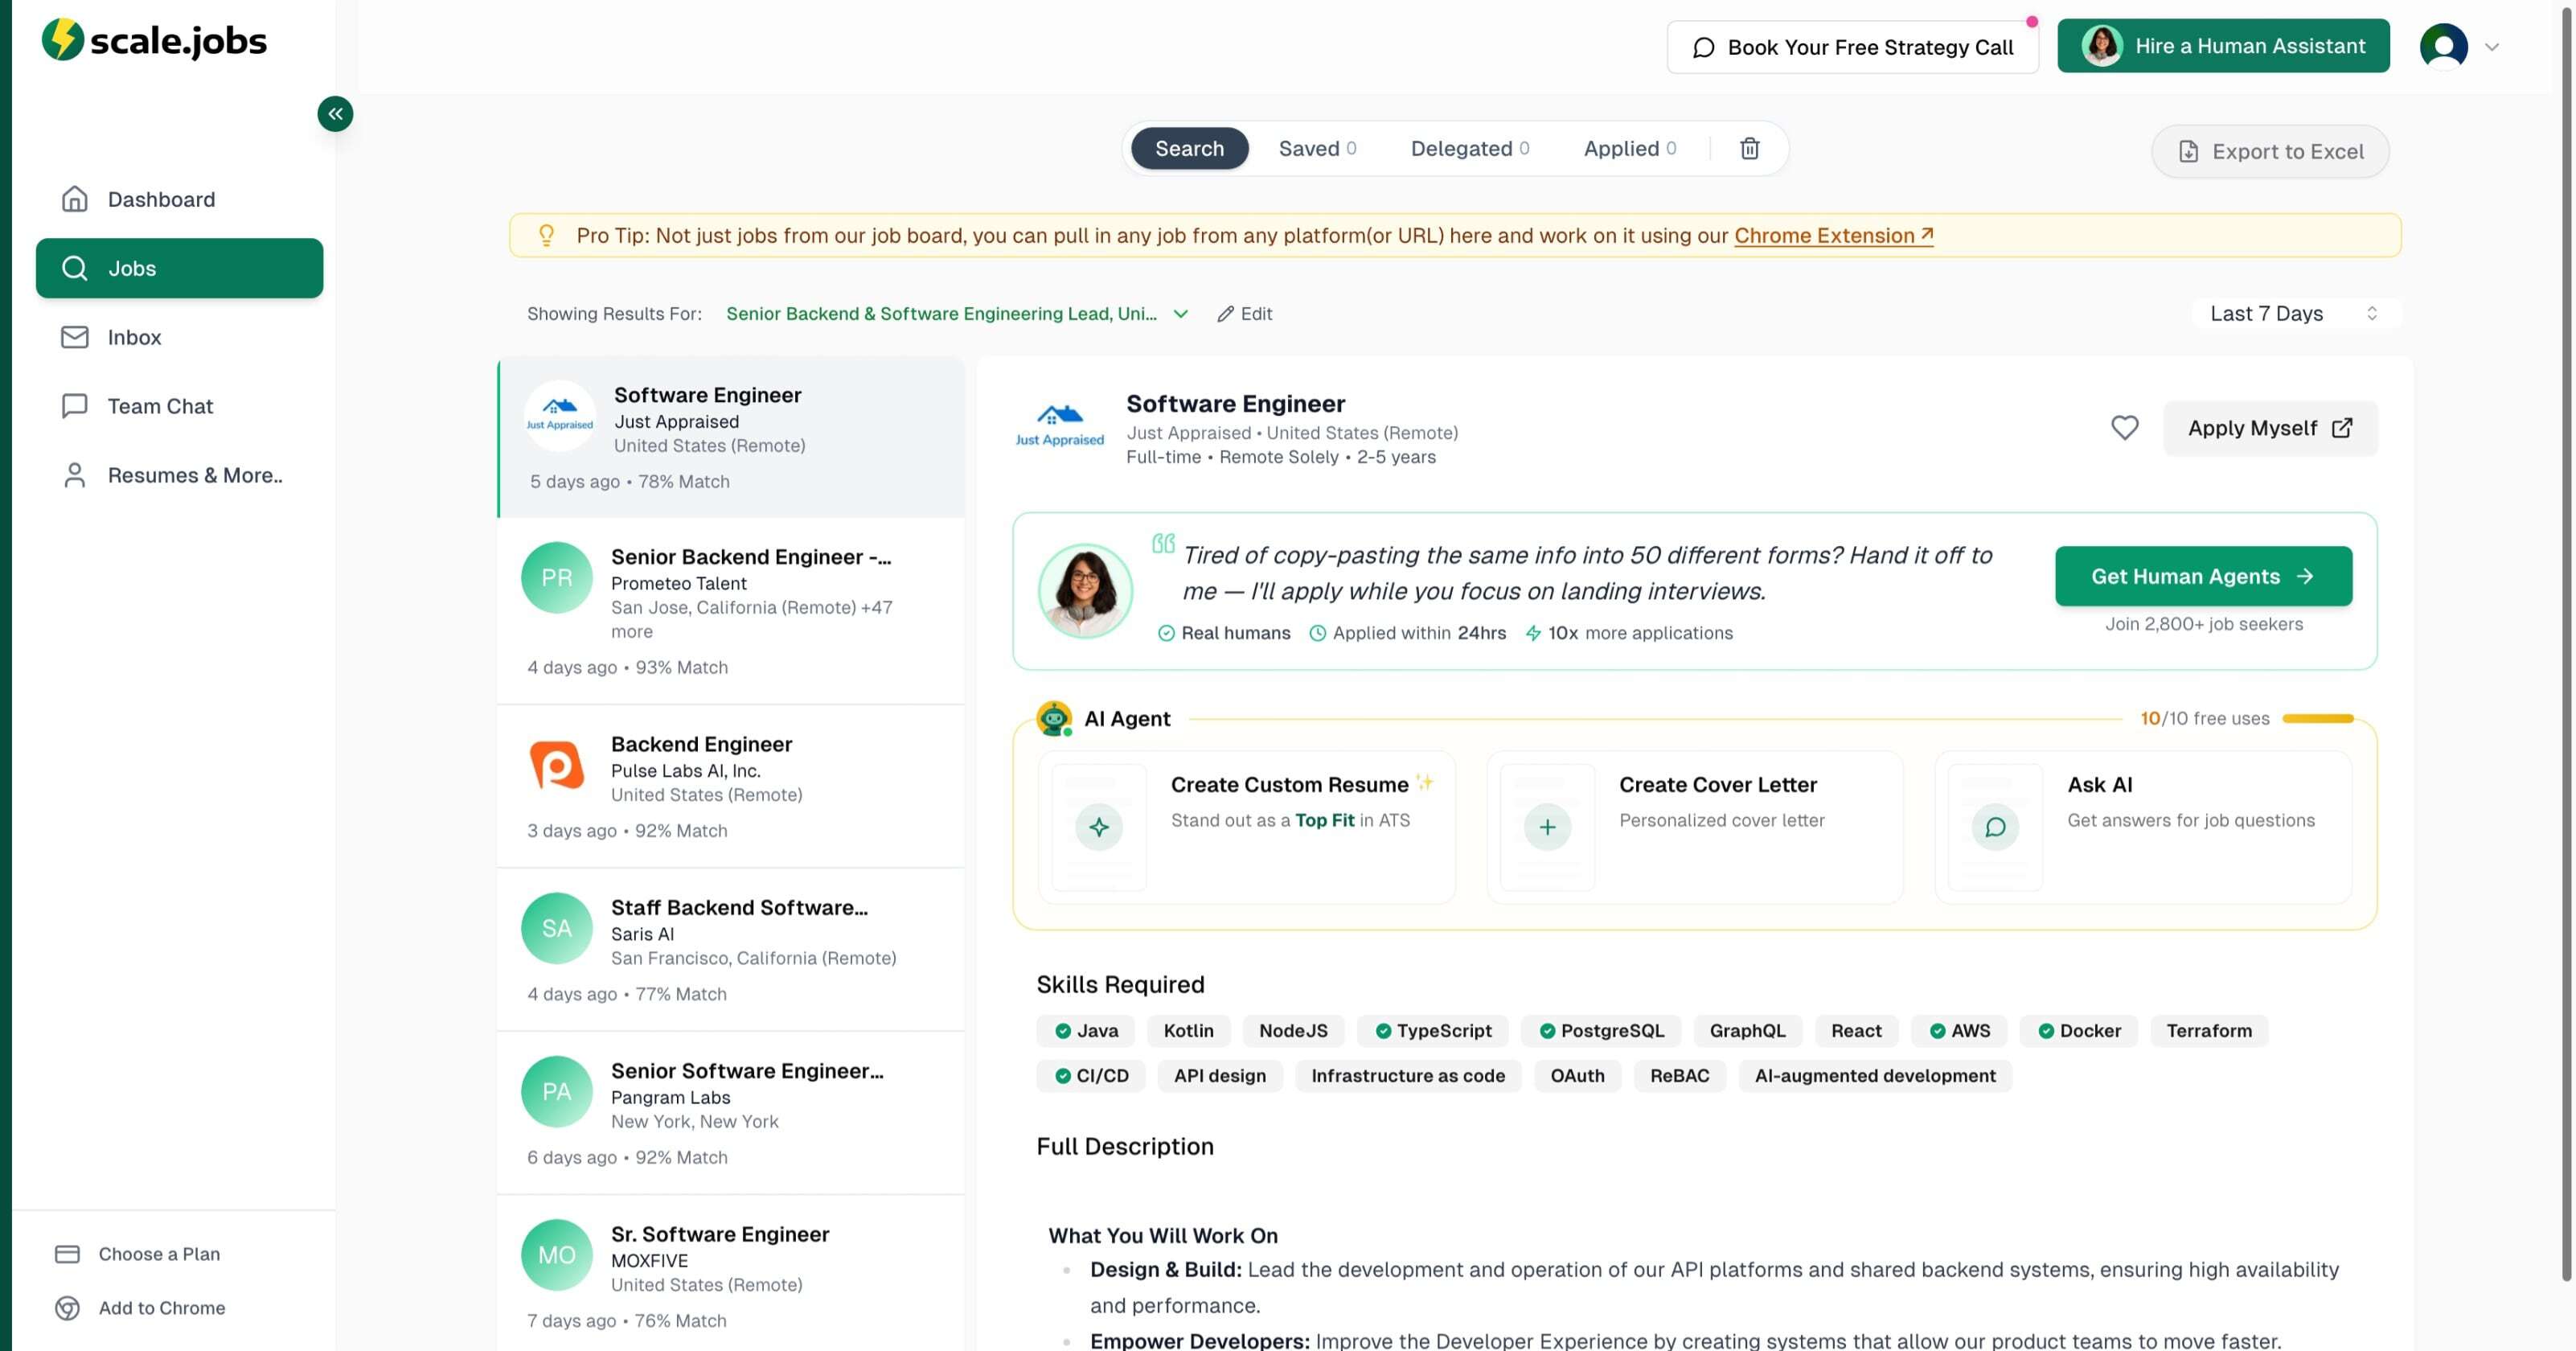Click the human assistant portrait in banner
This screenshot has height=1351, width=2576.
[x=1085, y=591]
